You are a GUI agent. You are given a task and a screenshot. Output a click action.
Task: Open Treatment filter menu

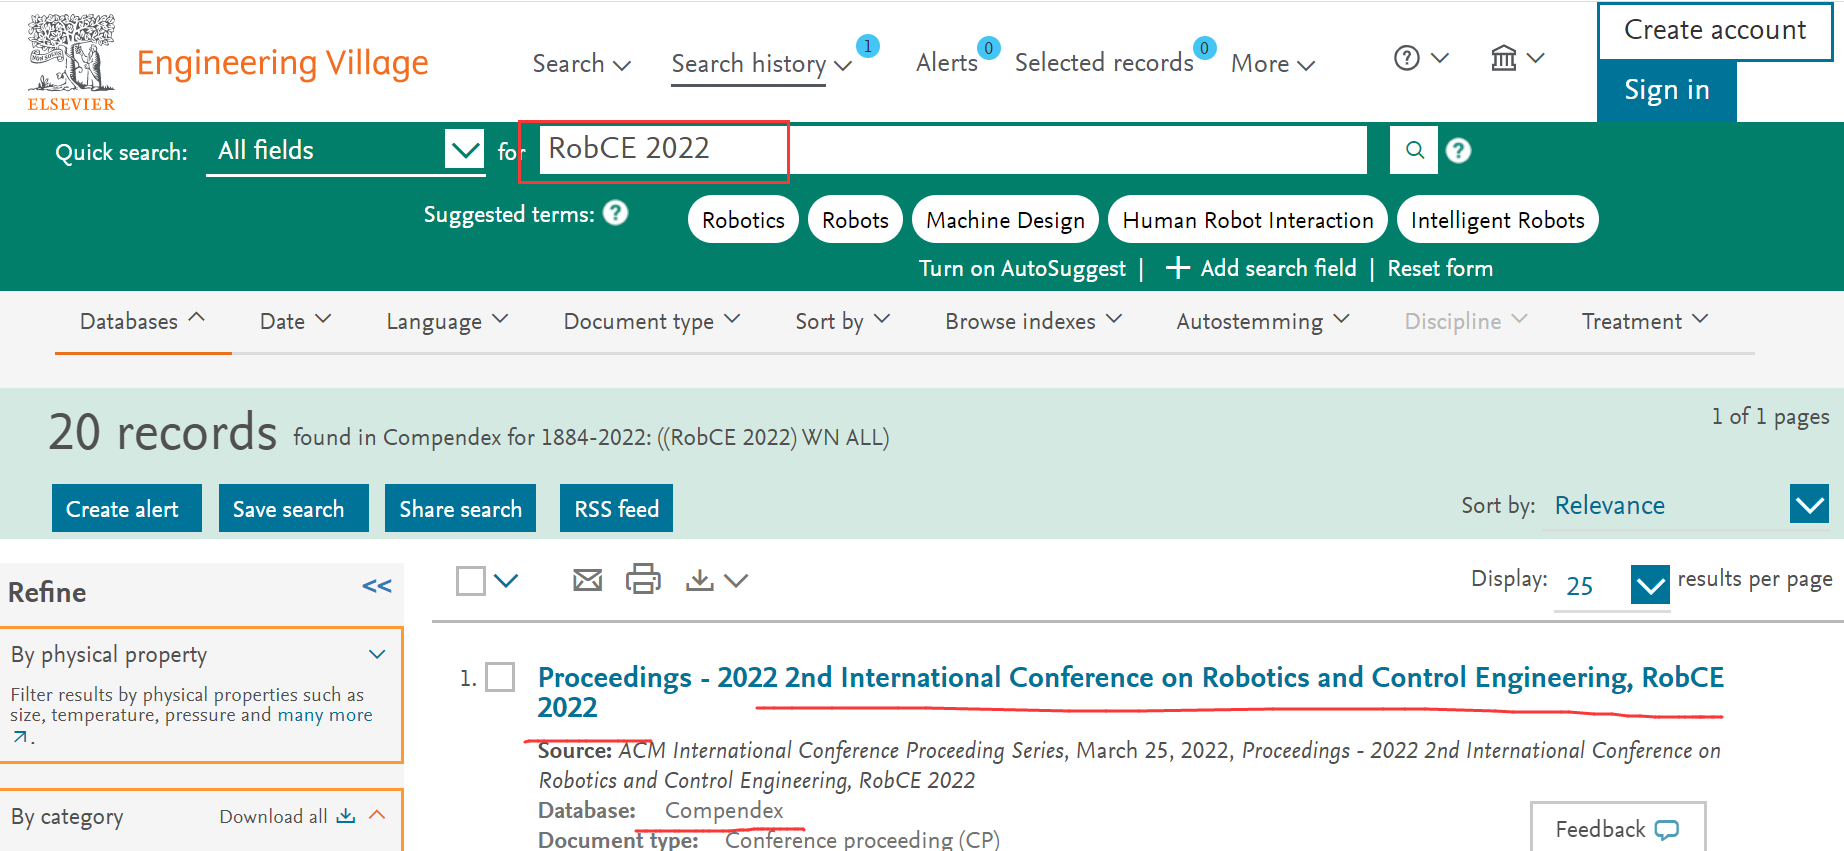click(1644, 321)
